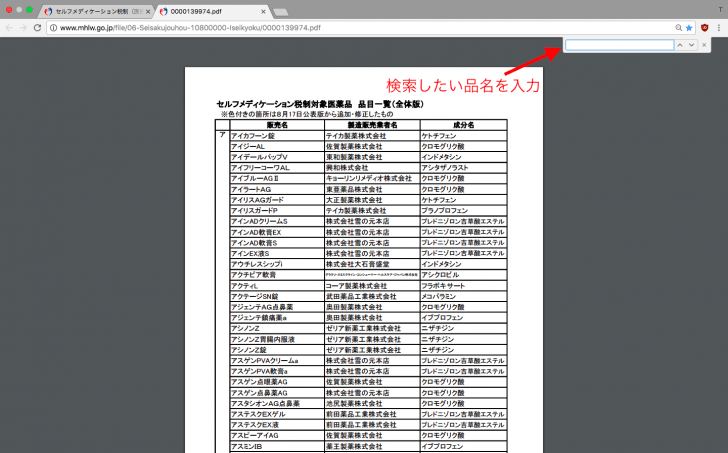Click ingredient アシクロビル

tap(440, 275)
